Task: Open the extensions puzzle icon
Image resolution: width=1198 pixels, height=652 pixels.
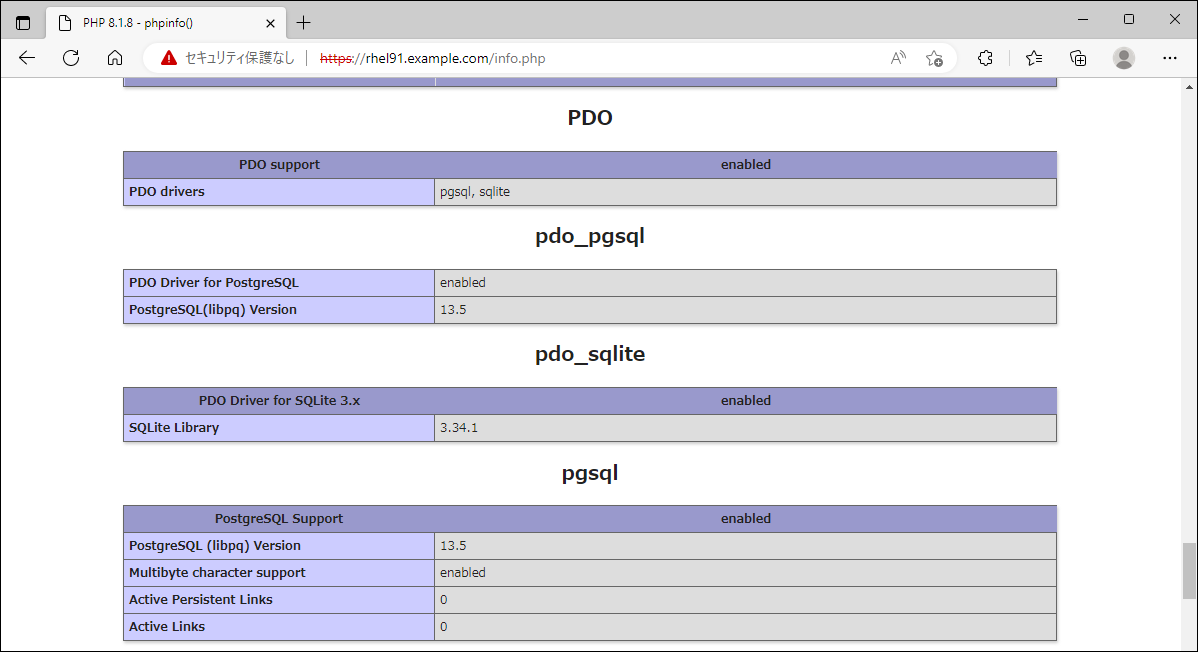Action: tap(986, 58)
